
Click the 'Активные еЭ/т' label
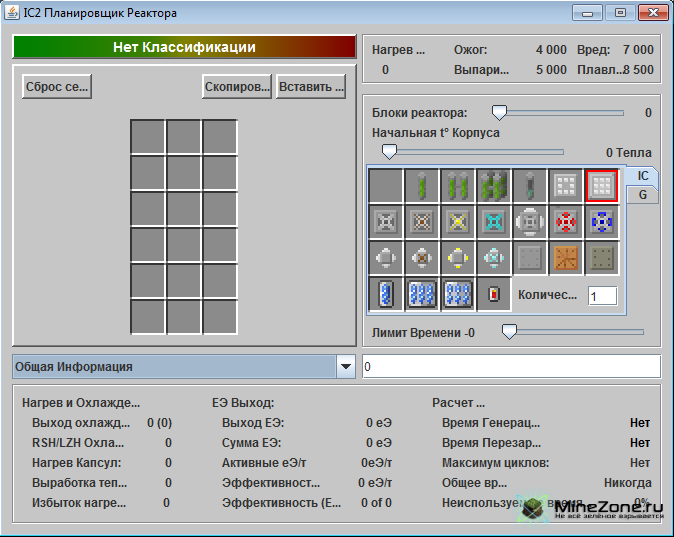264,463
